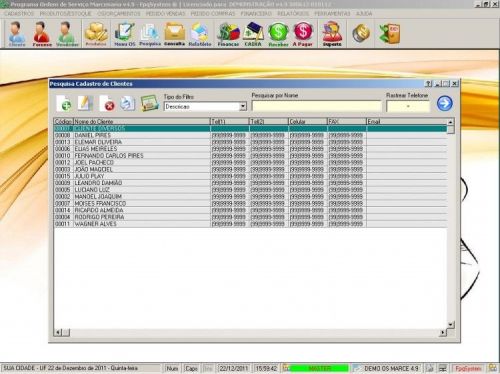Click the vertical scrollbar down arrow
Viewport: 500px width, 374px height.
tap(450, 324)
